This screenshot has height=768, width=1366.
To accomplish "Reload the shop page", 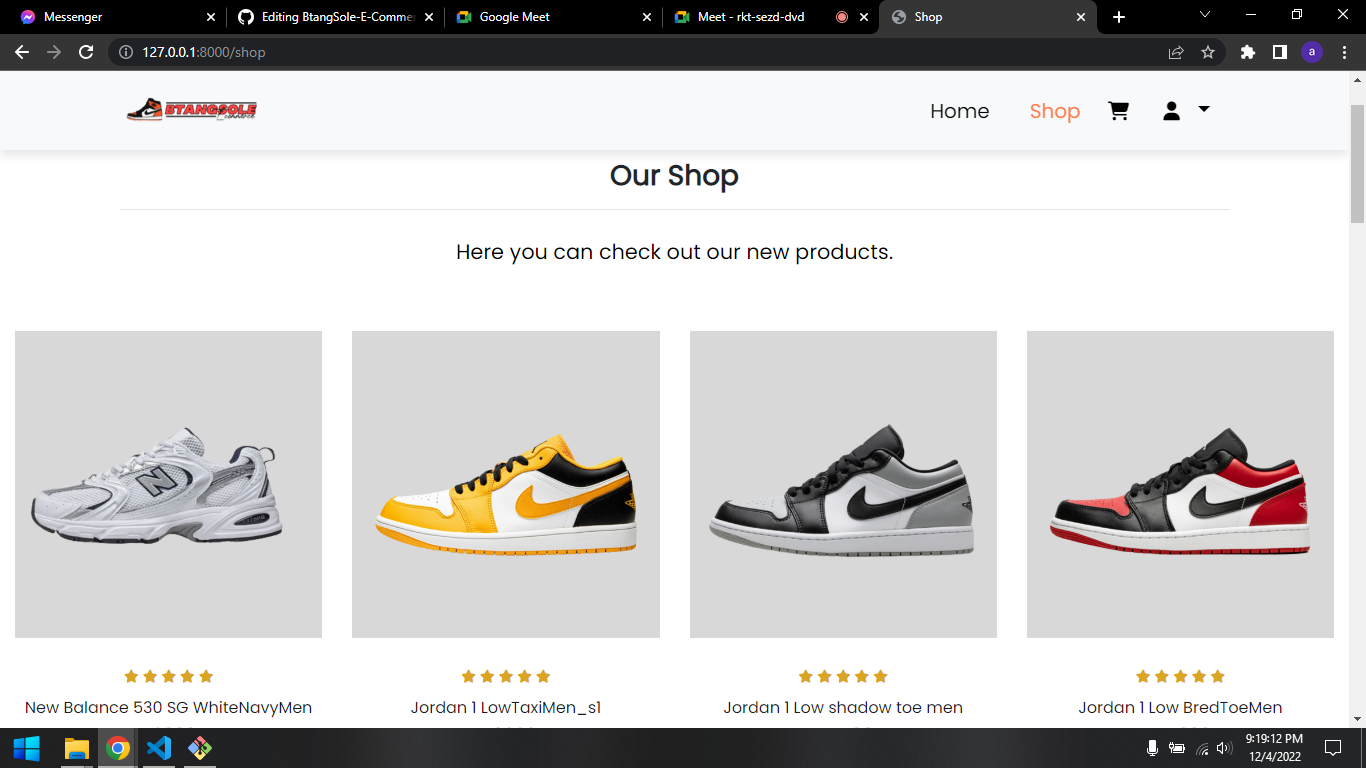I will (86, 52).
